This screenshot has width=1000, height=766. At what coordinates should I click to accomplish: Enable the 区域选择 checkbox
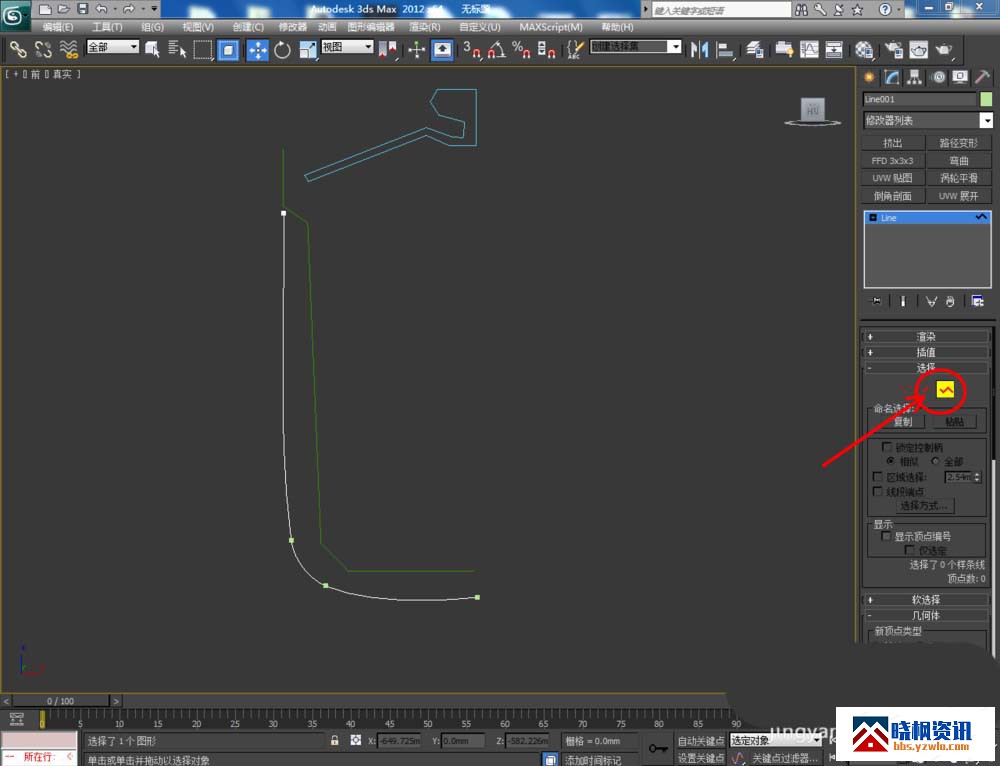click(x=879, y=476)
